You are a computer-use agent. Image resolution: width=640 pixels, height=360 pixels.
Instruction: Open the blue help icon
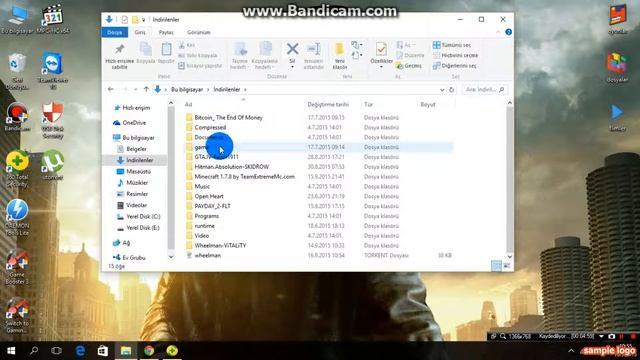pyautogui.click(x=508, y=32)
